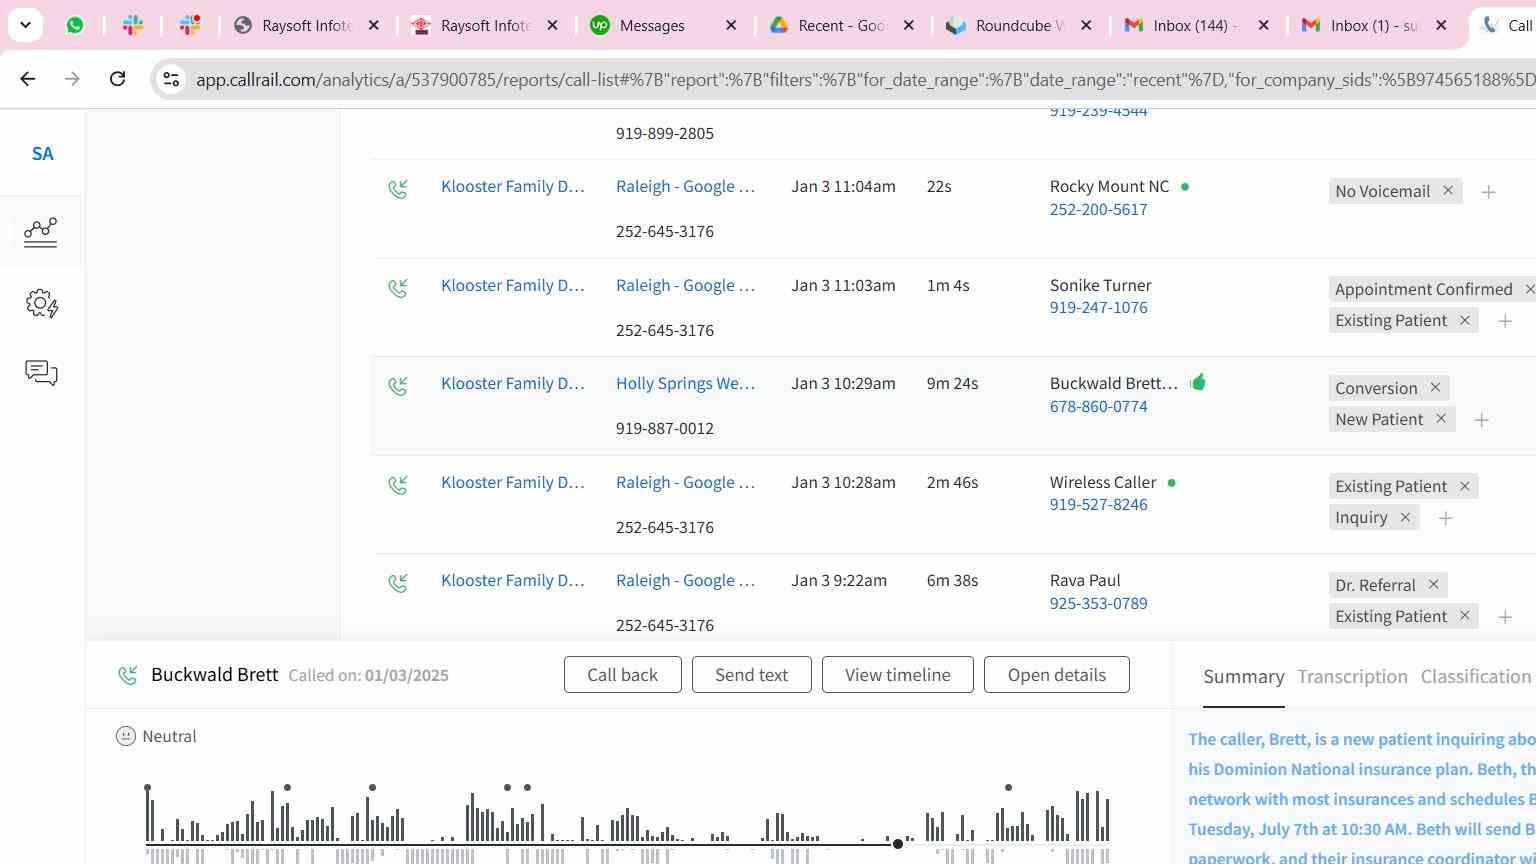The height and width of the screenshot is (864, 1536).
Task: Add a tag to the Wireless Caller call
Action: [1445, 518]
